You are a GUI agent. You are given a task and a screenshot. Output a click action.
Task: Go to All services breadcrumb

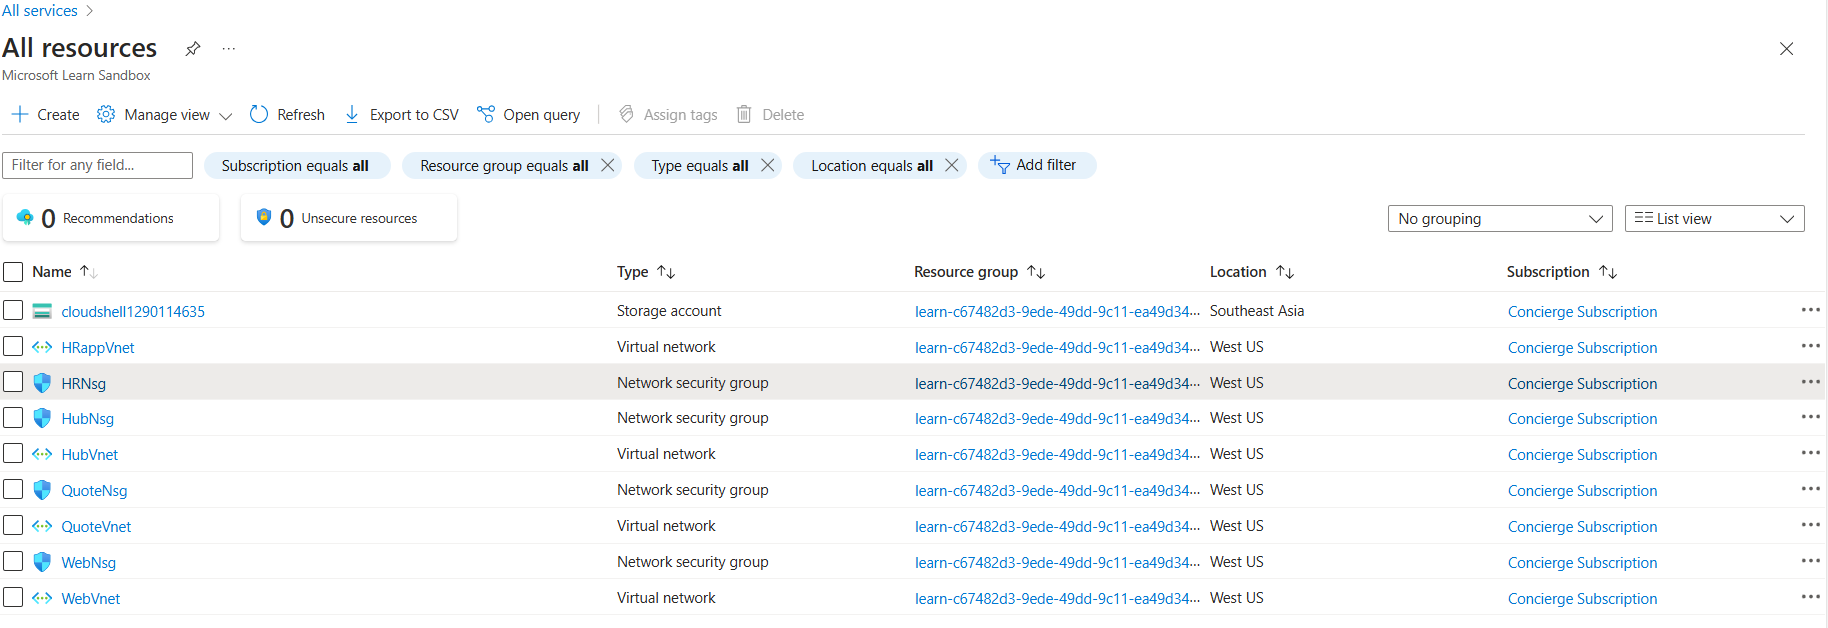(39, 10)
